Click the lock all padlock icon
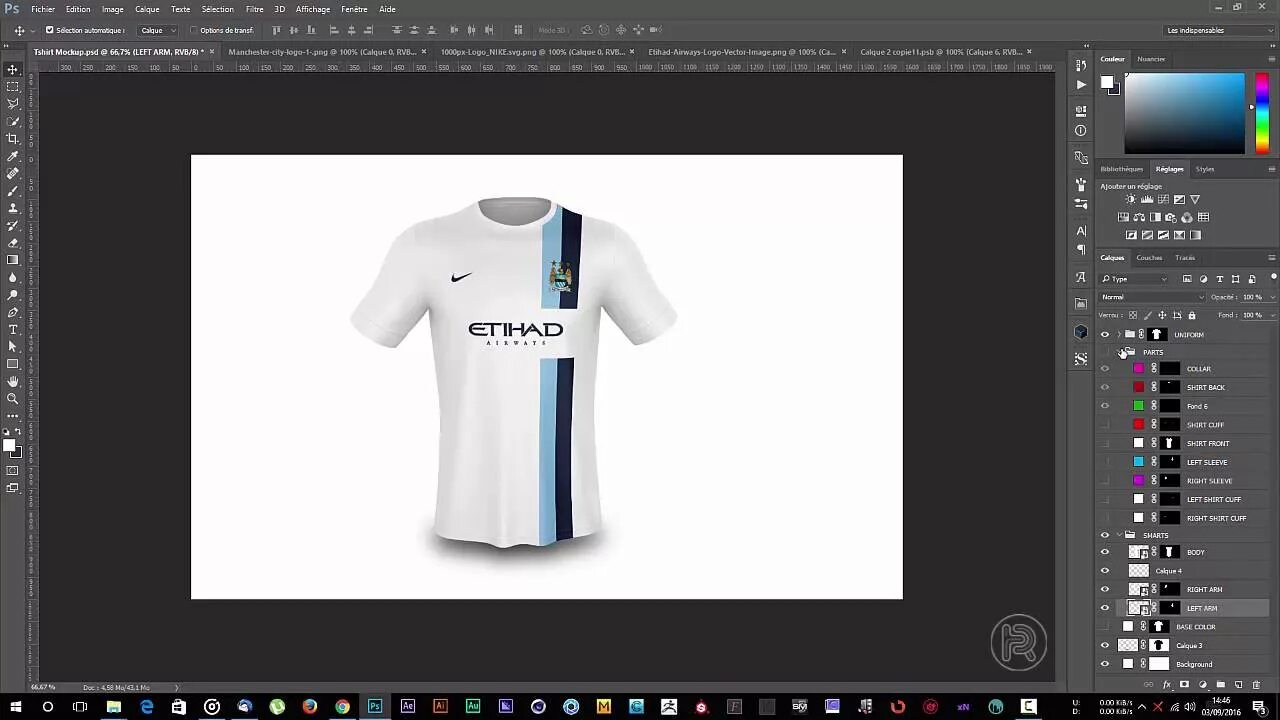1280x720 pixels. point(1192,315)
